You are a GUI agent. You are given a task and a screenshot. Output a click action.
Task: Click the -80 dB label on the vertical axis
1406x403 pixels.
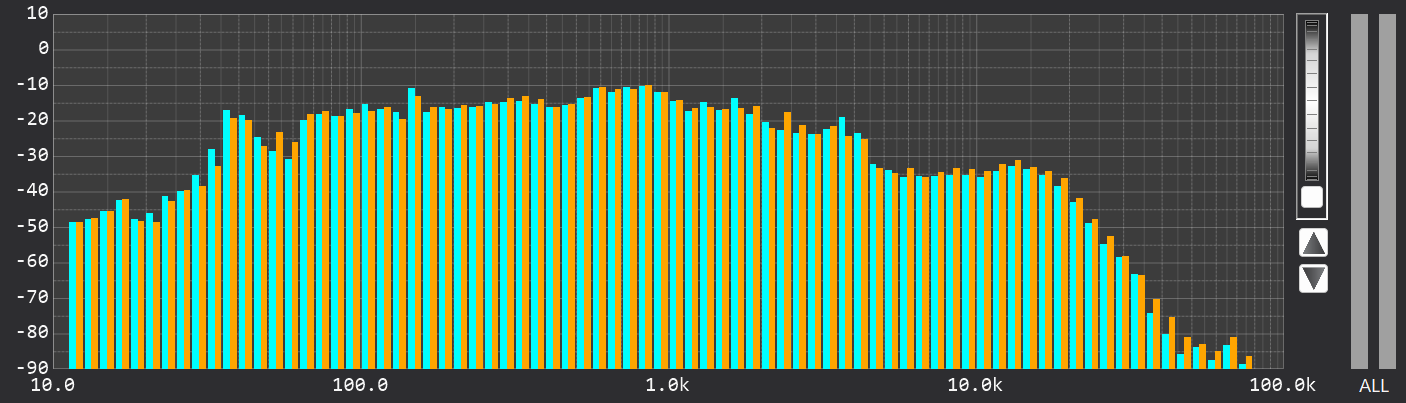pos(34,333)
